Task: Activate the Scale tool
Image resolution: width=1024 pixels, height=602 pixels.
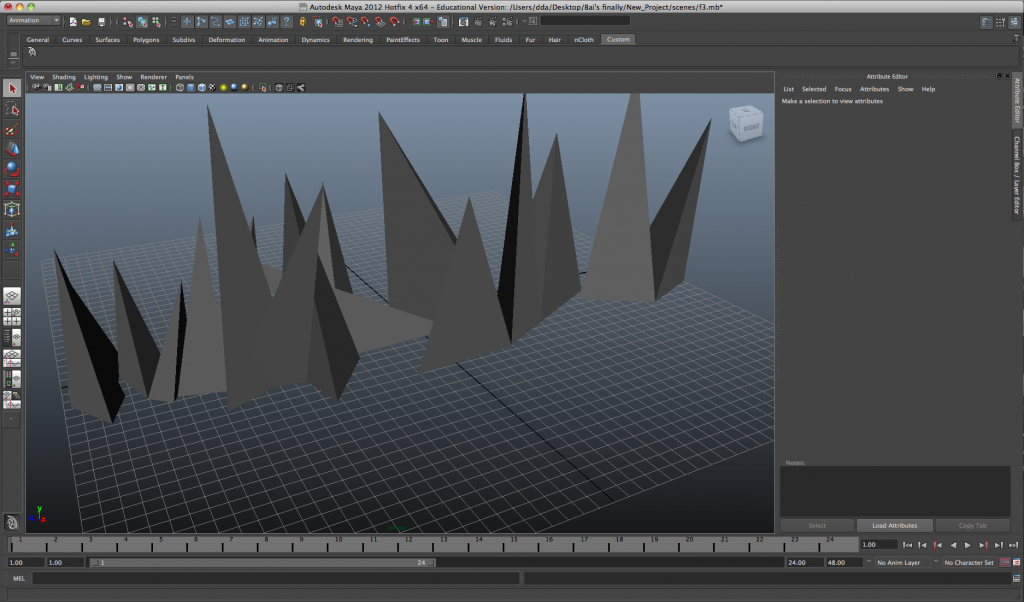Action: 12,188
